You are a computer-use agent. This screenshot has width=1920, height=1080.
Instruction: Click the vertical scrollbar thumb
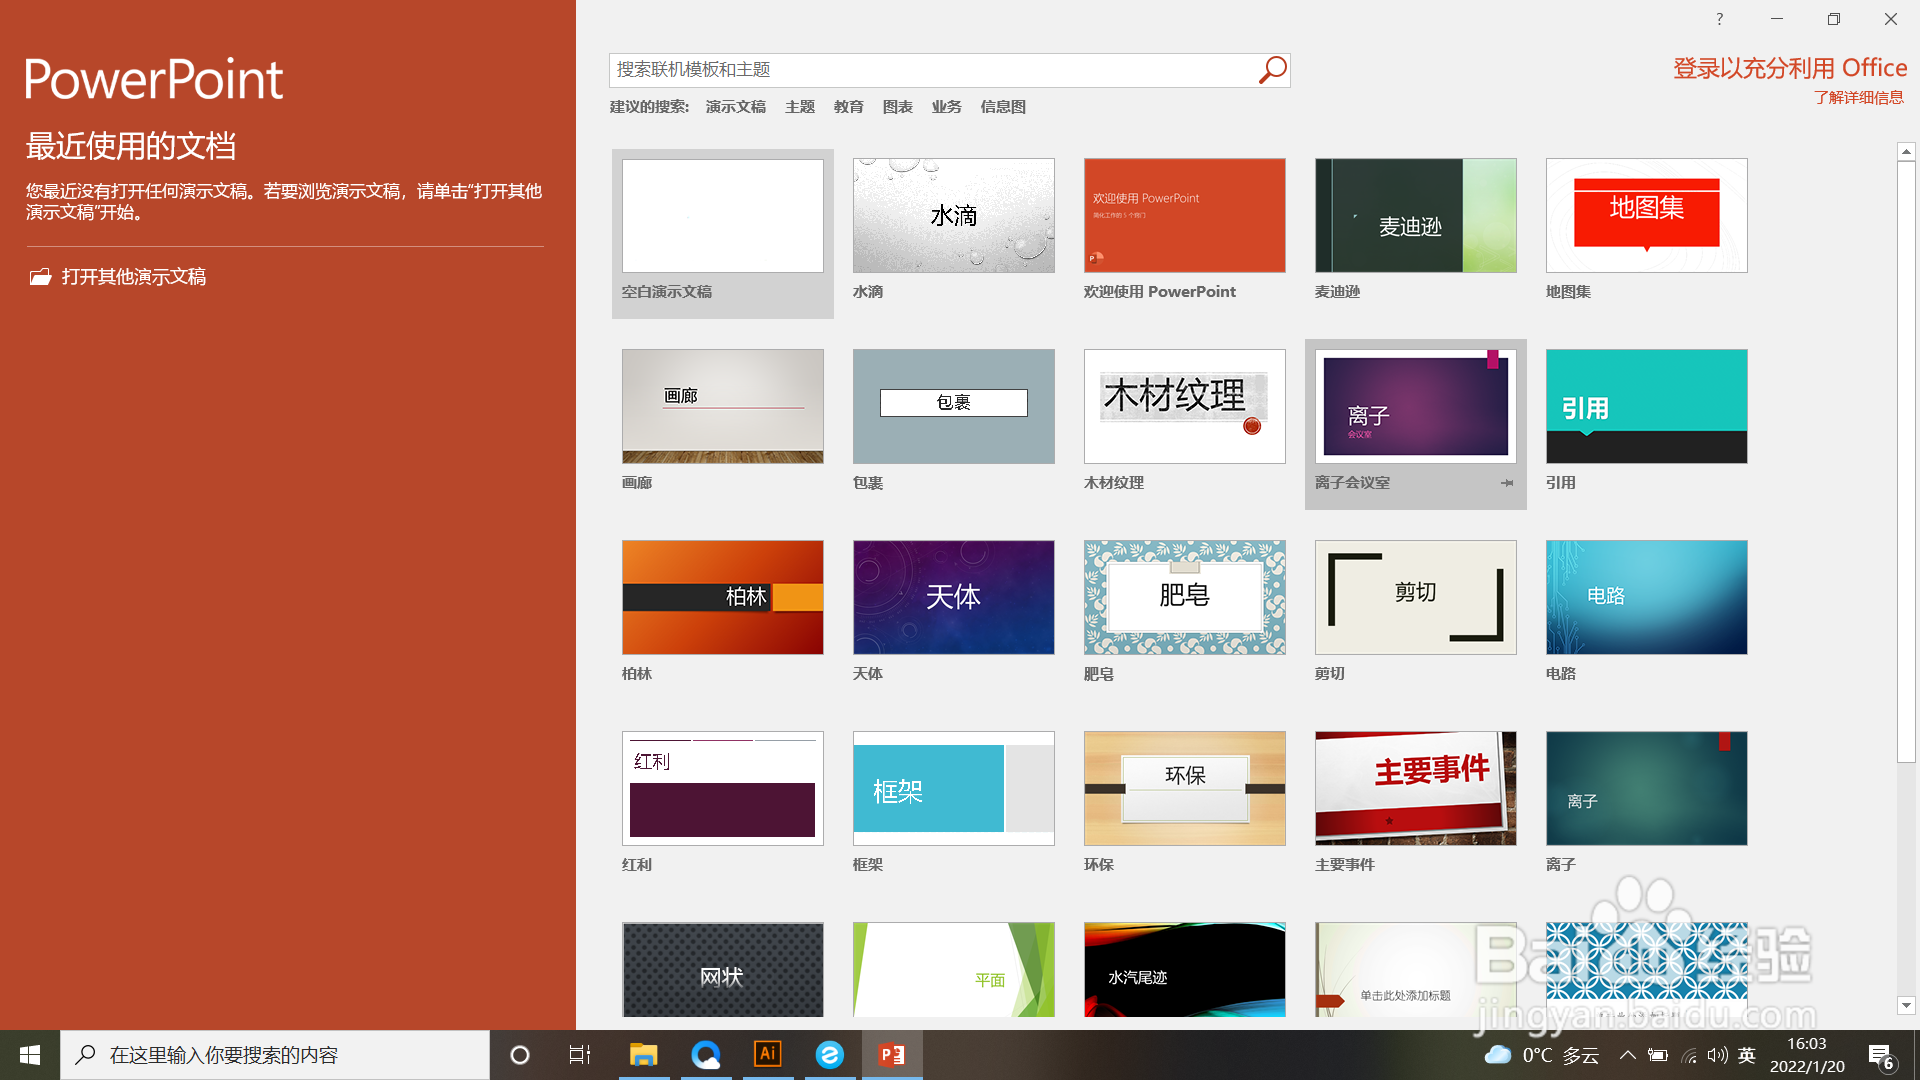point(1906,462)
